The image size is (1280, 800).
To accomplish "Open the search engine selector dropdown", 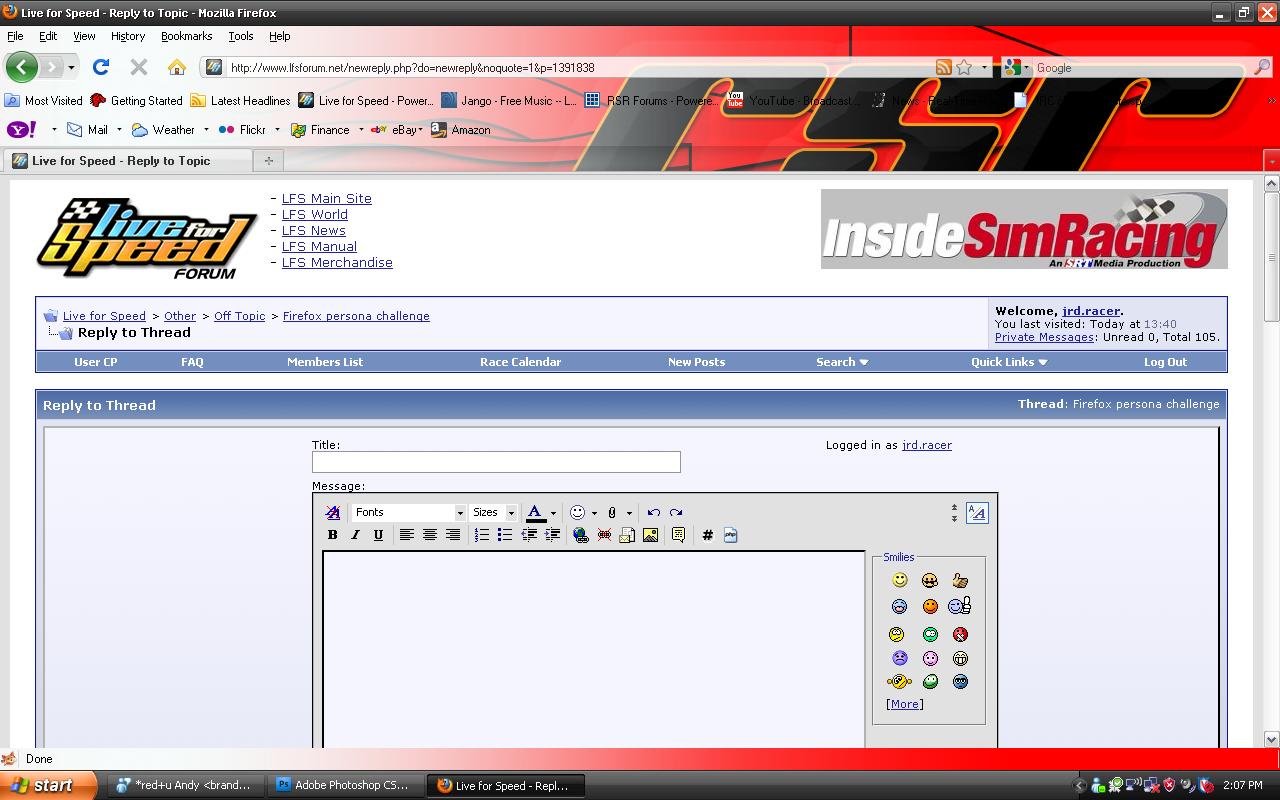I will (x=1017, y=67).
